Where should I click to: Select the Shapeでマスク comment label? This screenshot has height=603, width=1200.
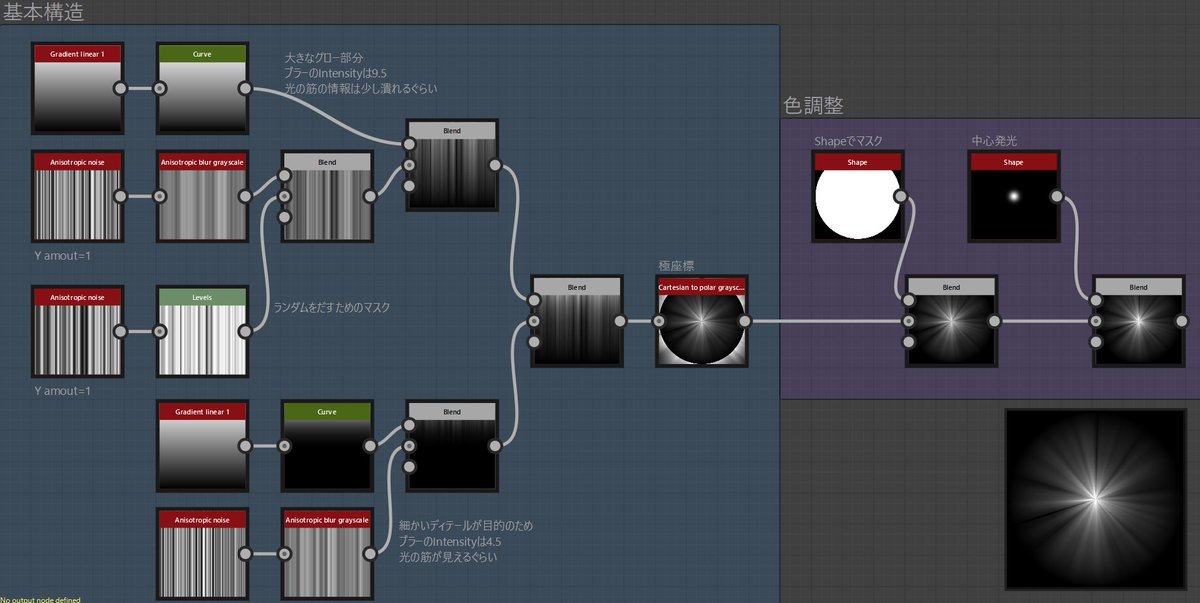848,141
